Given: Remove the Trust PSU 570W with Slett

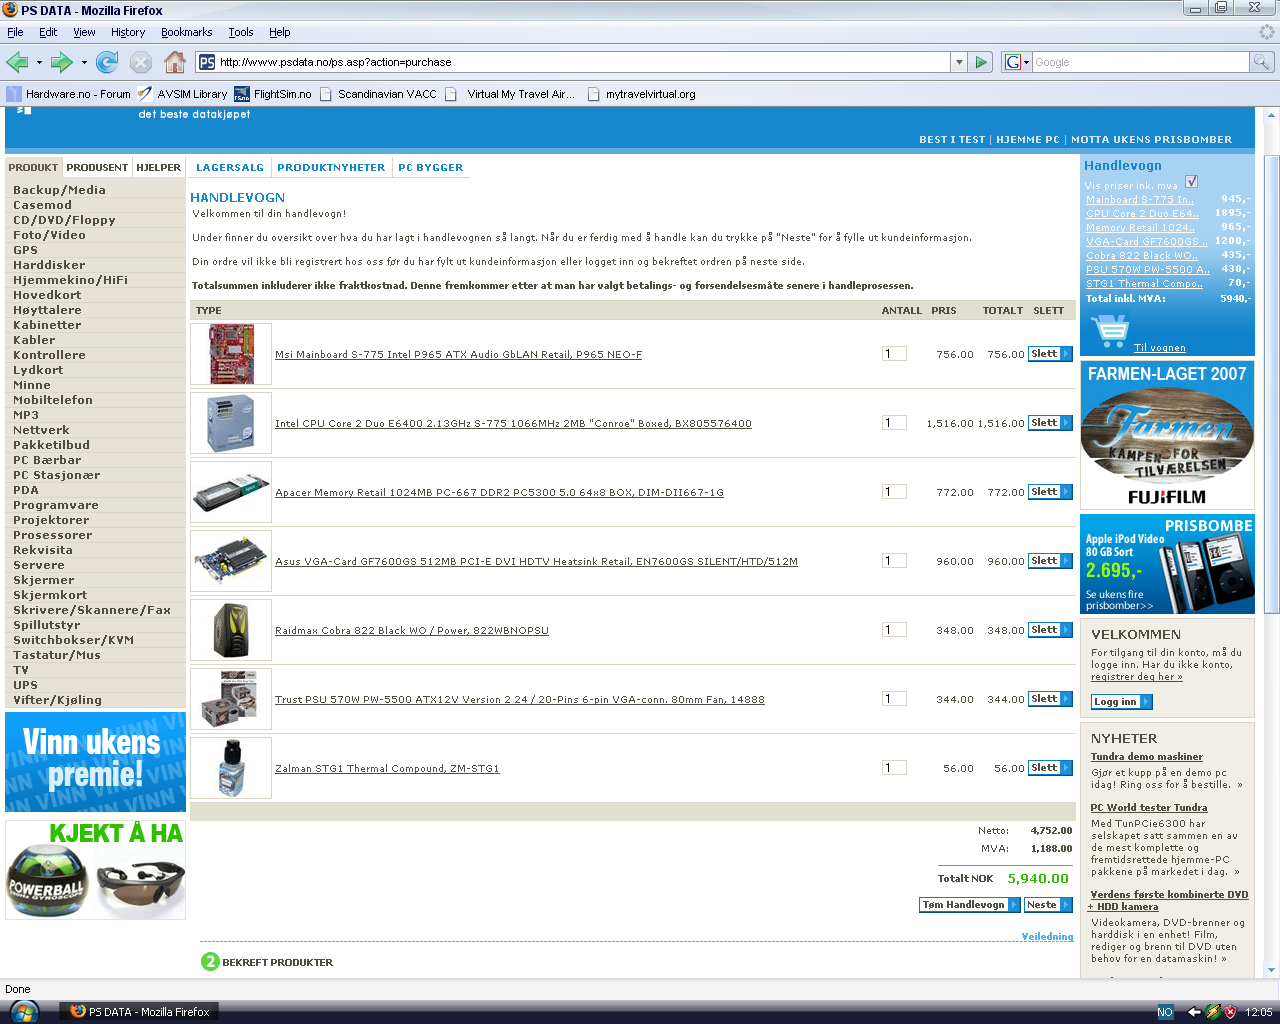Looking at the screenshot, I should tap(1050, 699).
